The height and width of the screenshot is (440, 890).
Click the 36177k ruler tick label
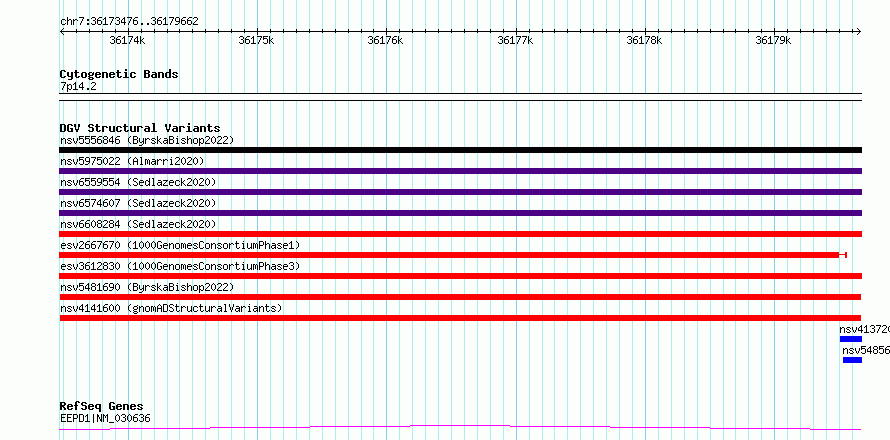click(515, 40)
